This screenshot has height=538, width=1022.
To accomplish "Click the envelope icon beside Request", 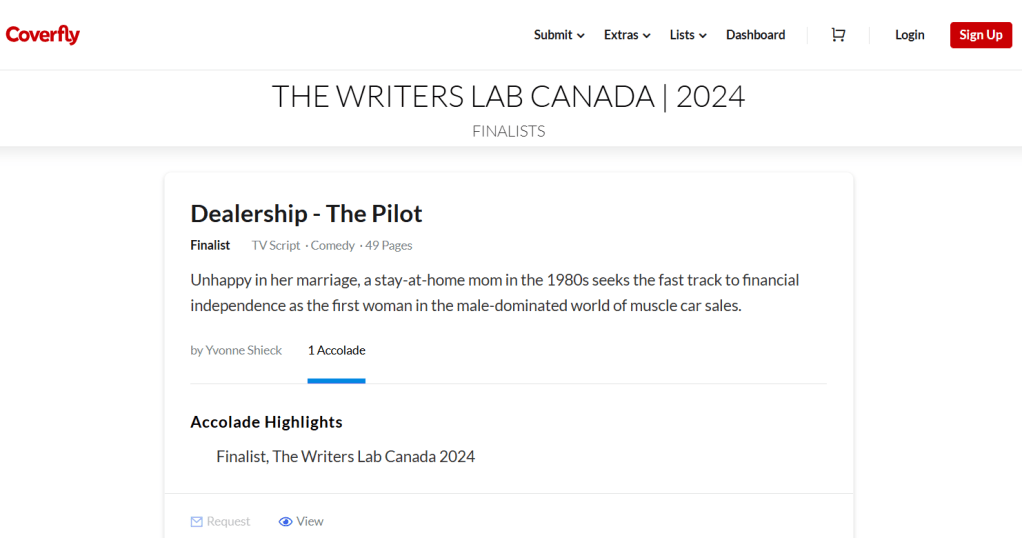I will coord(197,522).
